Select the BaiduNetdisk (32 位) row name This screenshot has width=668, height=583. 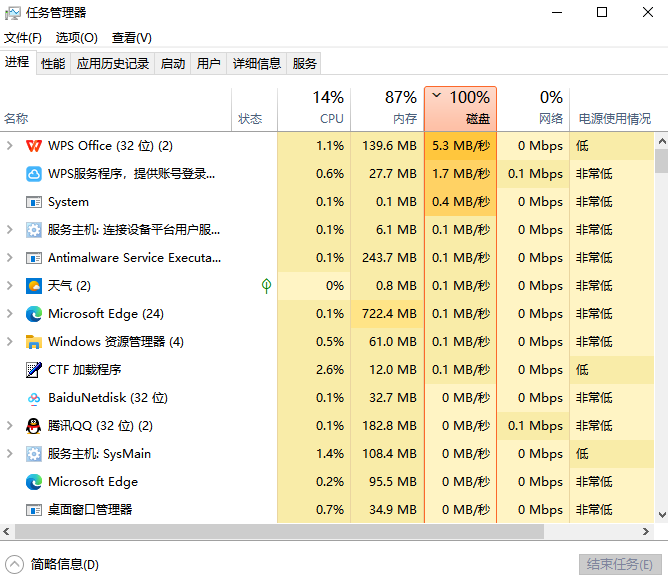coord(108,398)
